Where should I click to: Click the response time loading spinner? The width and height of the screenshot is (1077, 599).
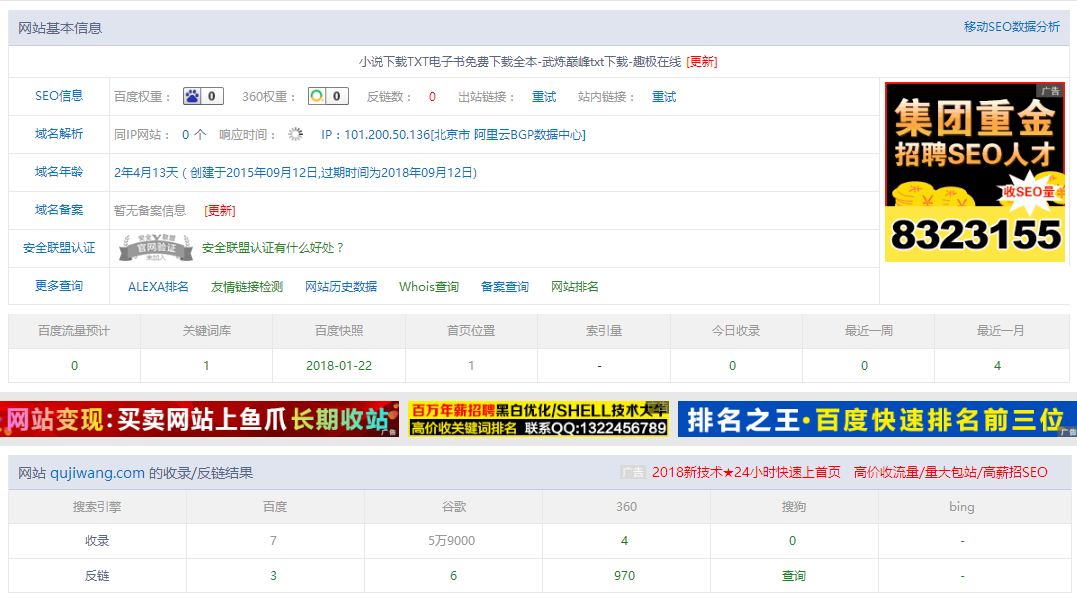(x=295, y=134)
